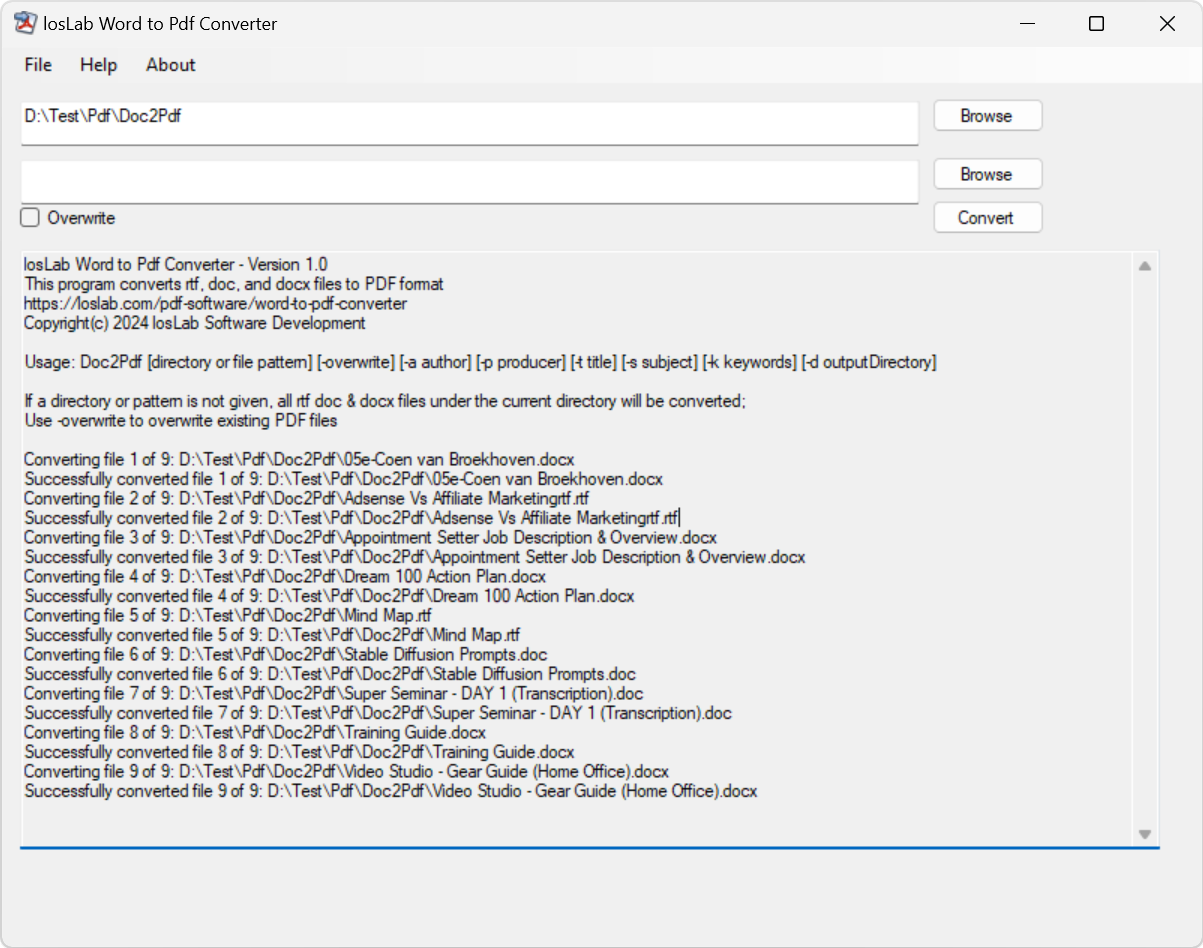Click the loslab.com URL line in log
Screen dimensions: 1203x948
click(215, 304)
